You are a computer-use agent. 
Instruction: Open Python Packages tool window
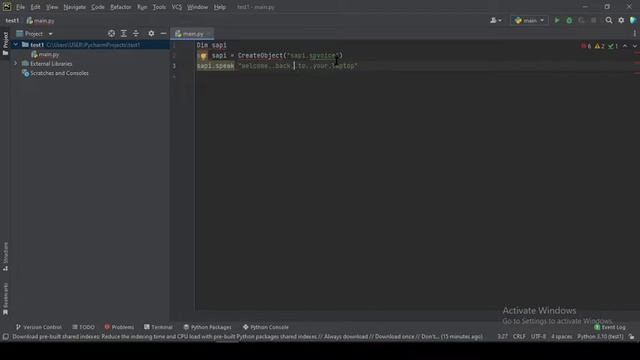(x=207, y=327)
